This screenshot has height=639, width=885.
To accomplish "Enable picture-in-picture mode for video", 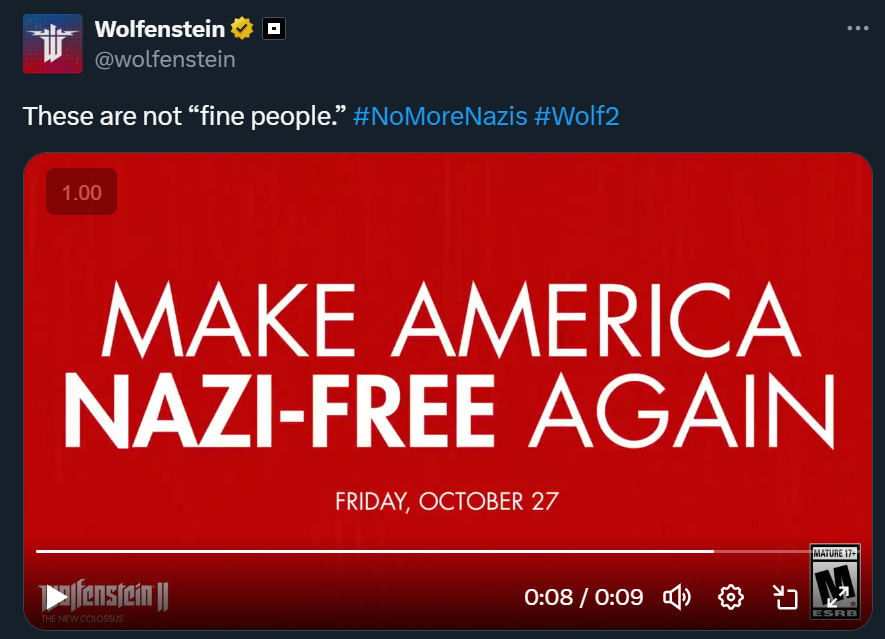I will tap(785, 598).
